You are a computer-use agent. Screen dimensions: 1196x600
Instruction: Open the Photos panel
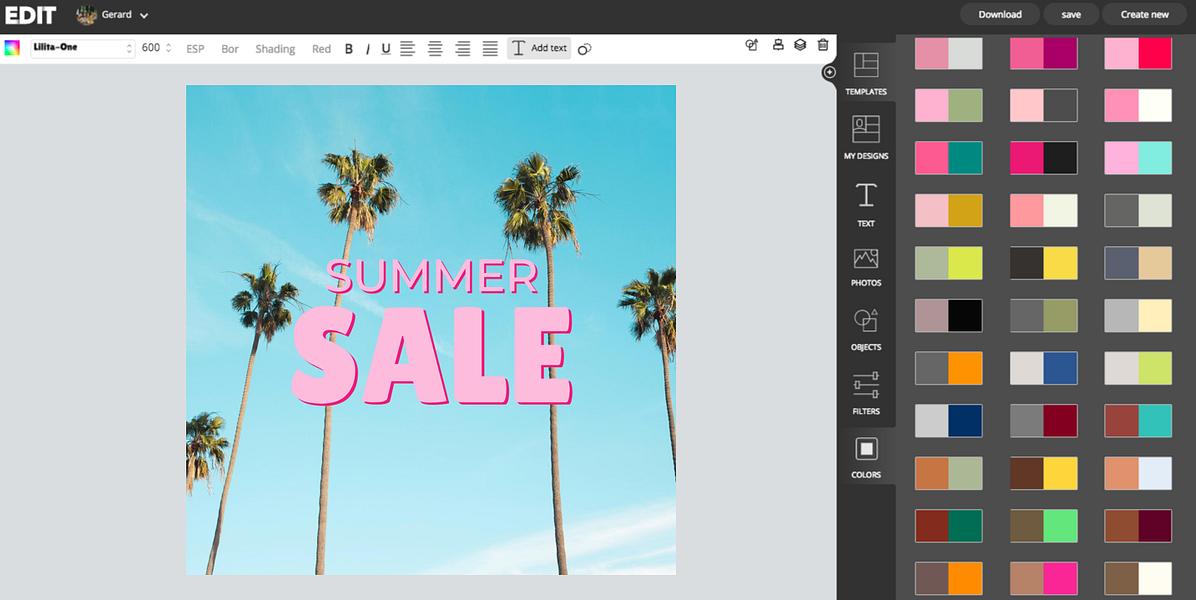(x=866, y=267)
